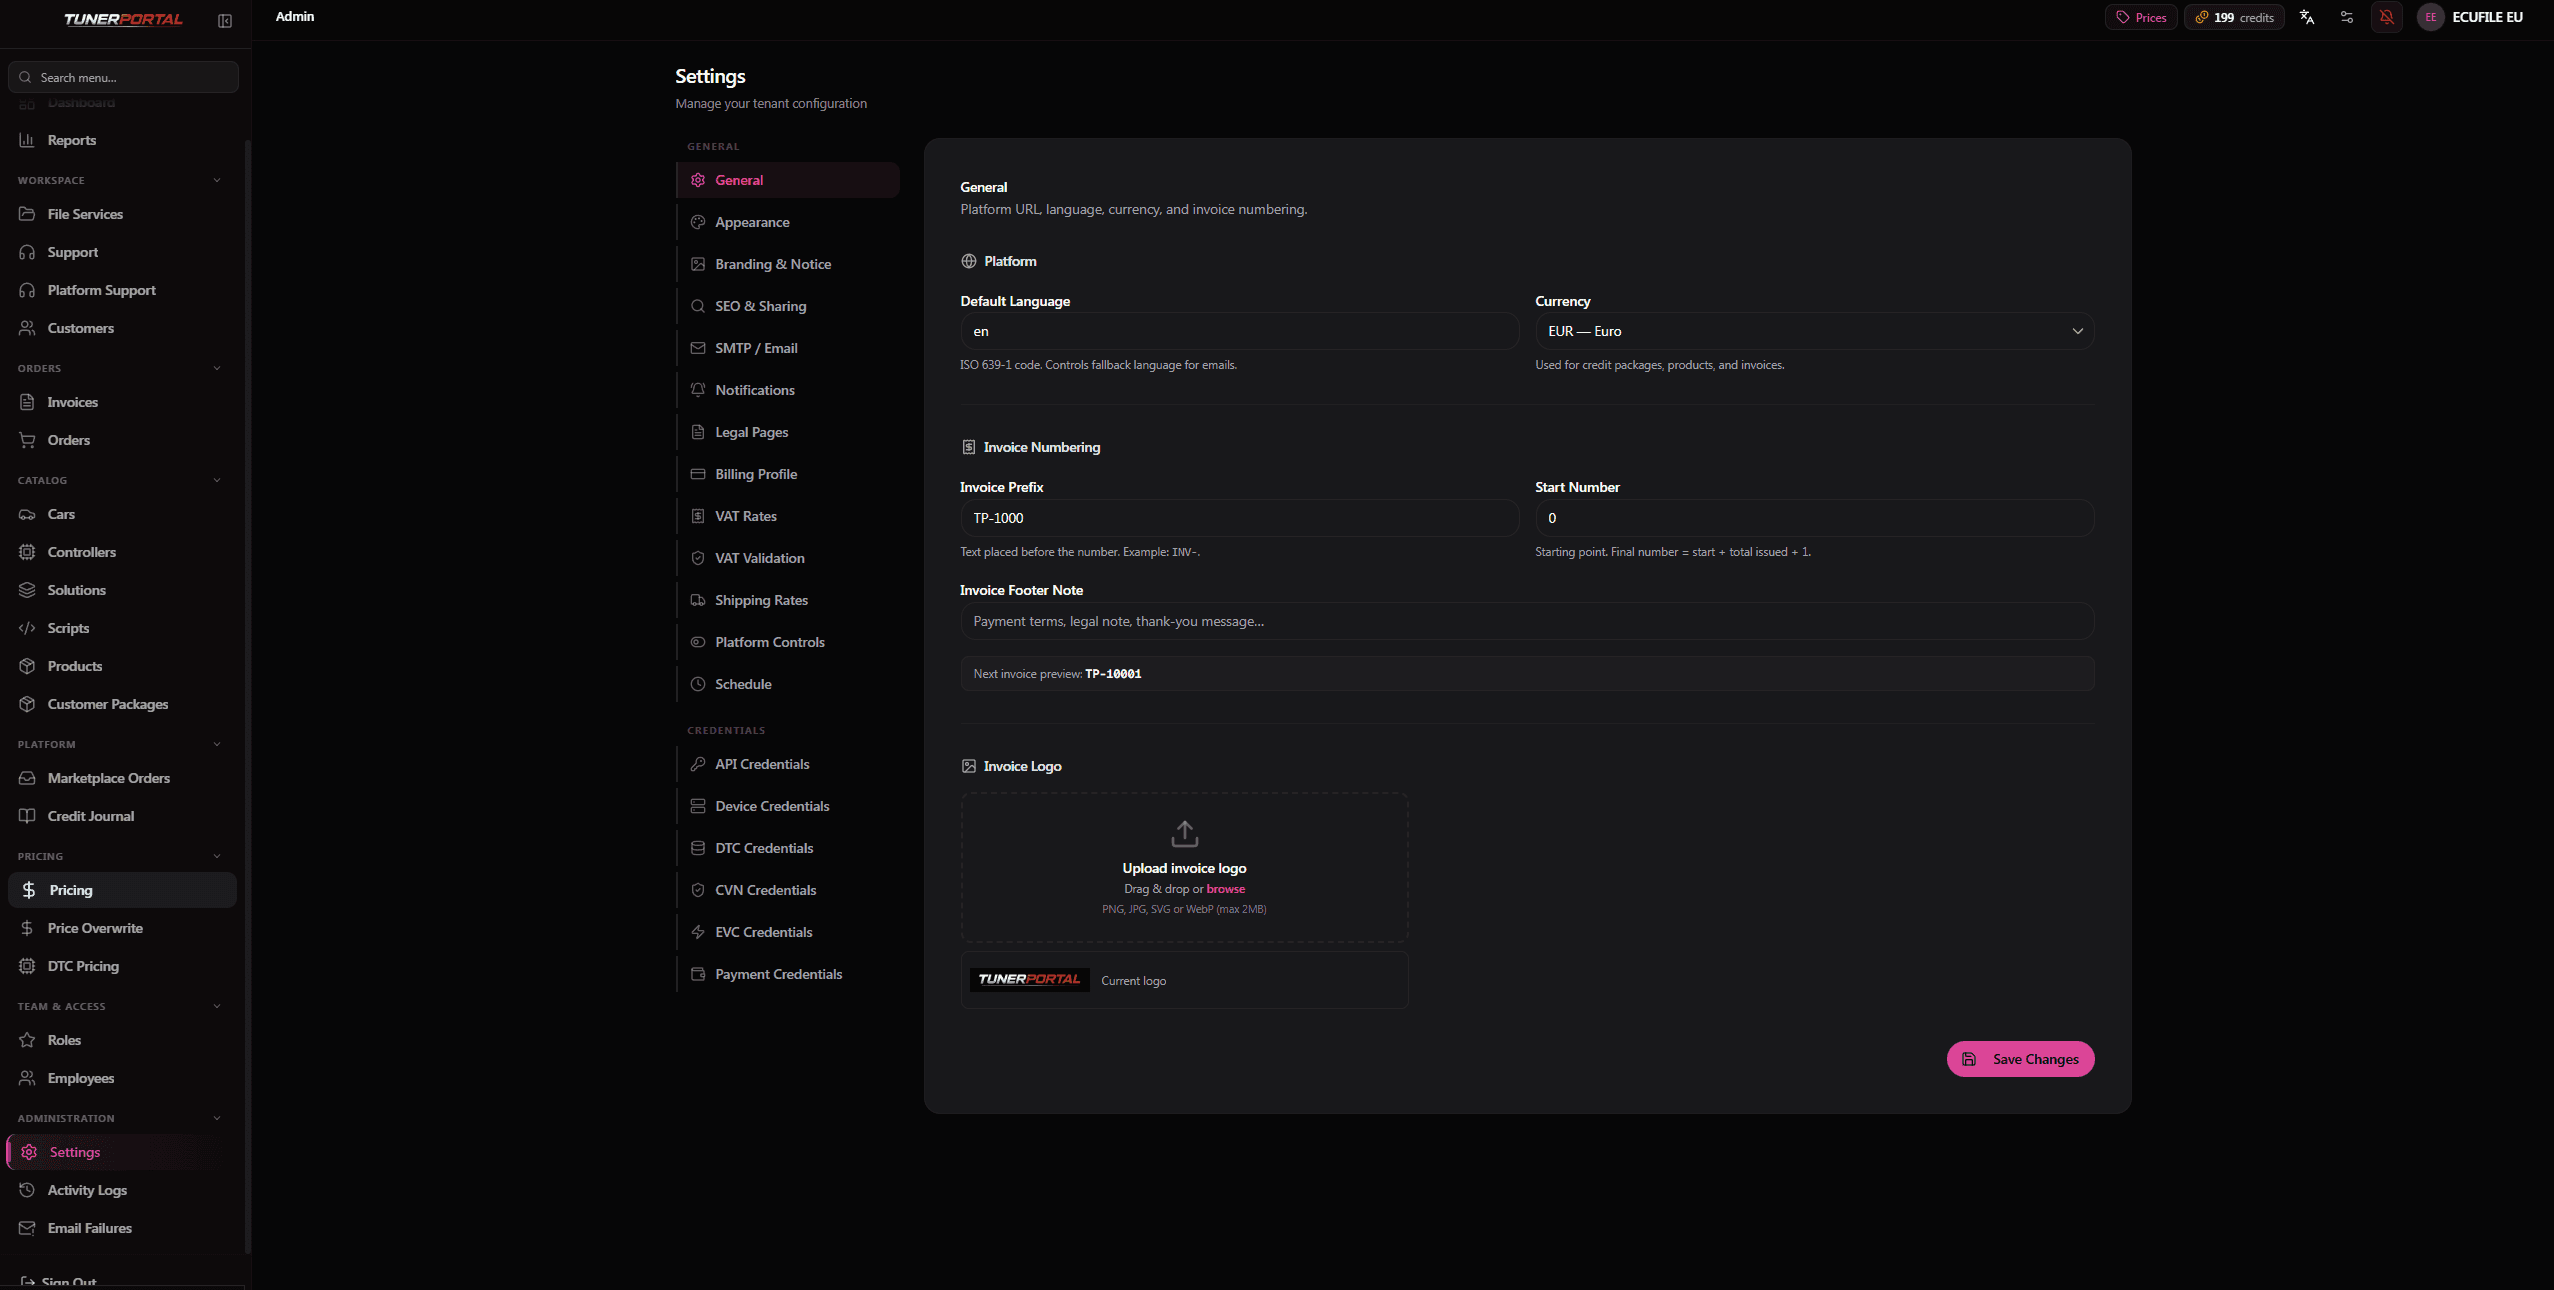
Task: Open Pricing in the sidebar
Action: click(123, 890)
